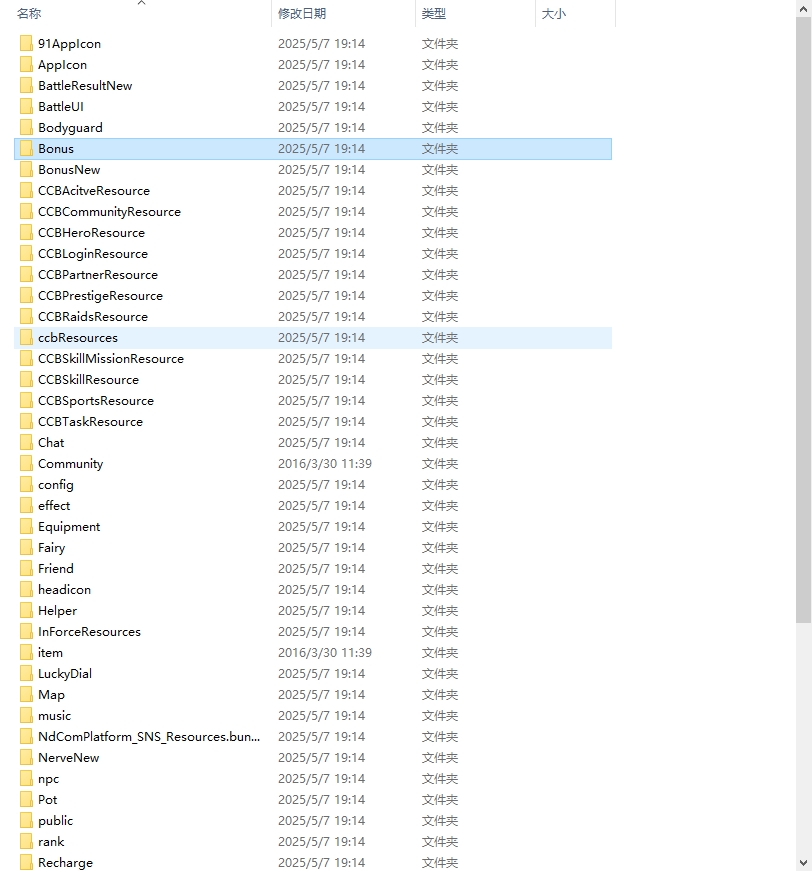Select the headicon folder name
Image resolution: width=812 pixels, height=871 pixels.
(64, 590)
